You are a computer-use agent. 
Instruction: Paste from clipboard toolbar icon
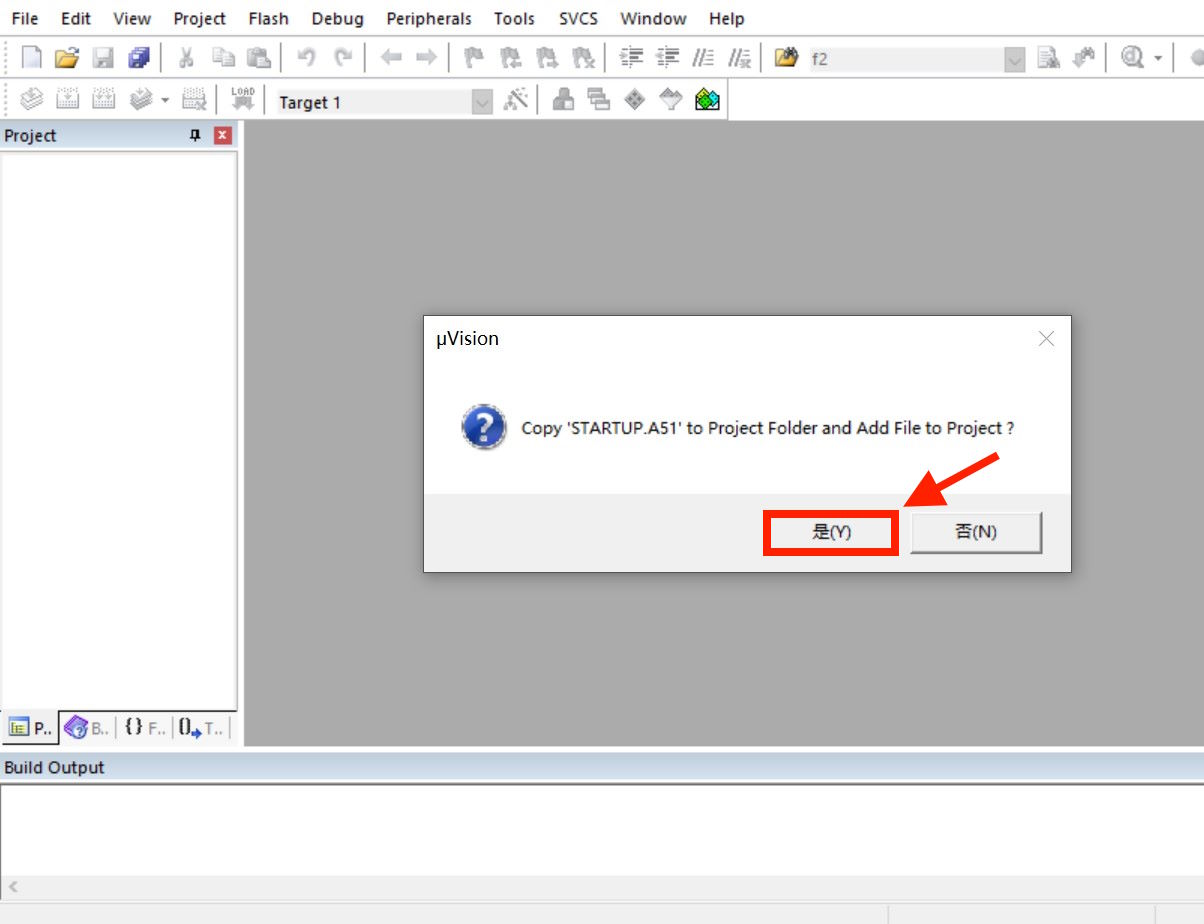click(259, 58)
